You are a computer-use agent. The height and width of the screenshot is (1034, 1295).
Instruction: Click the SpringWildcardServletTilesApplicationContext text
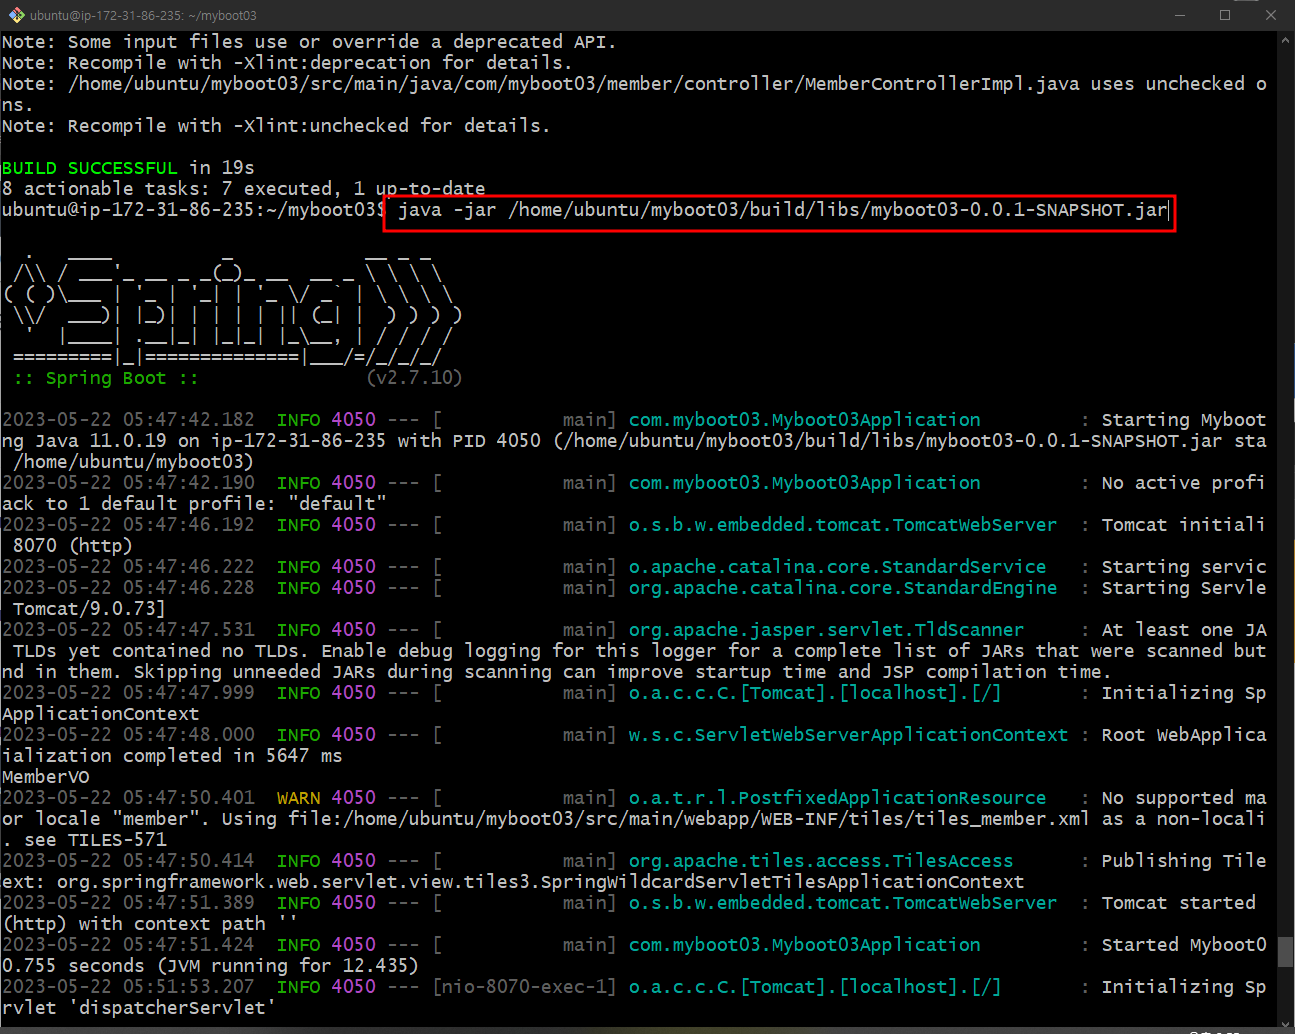(782, 882)
